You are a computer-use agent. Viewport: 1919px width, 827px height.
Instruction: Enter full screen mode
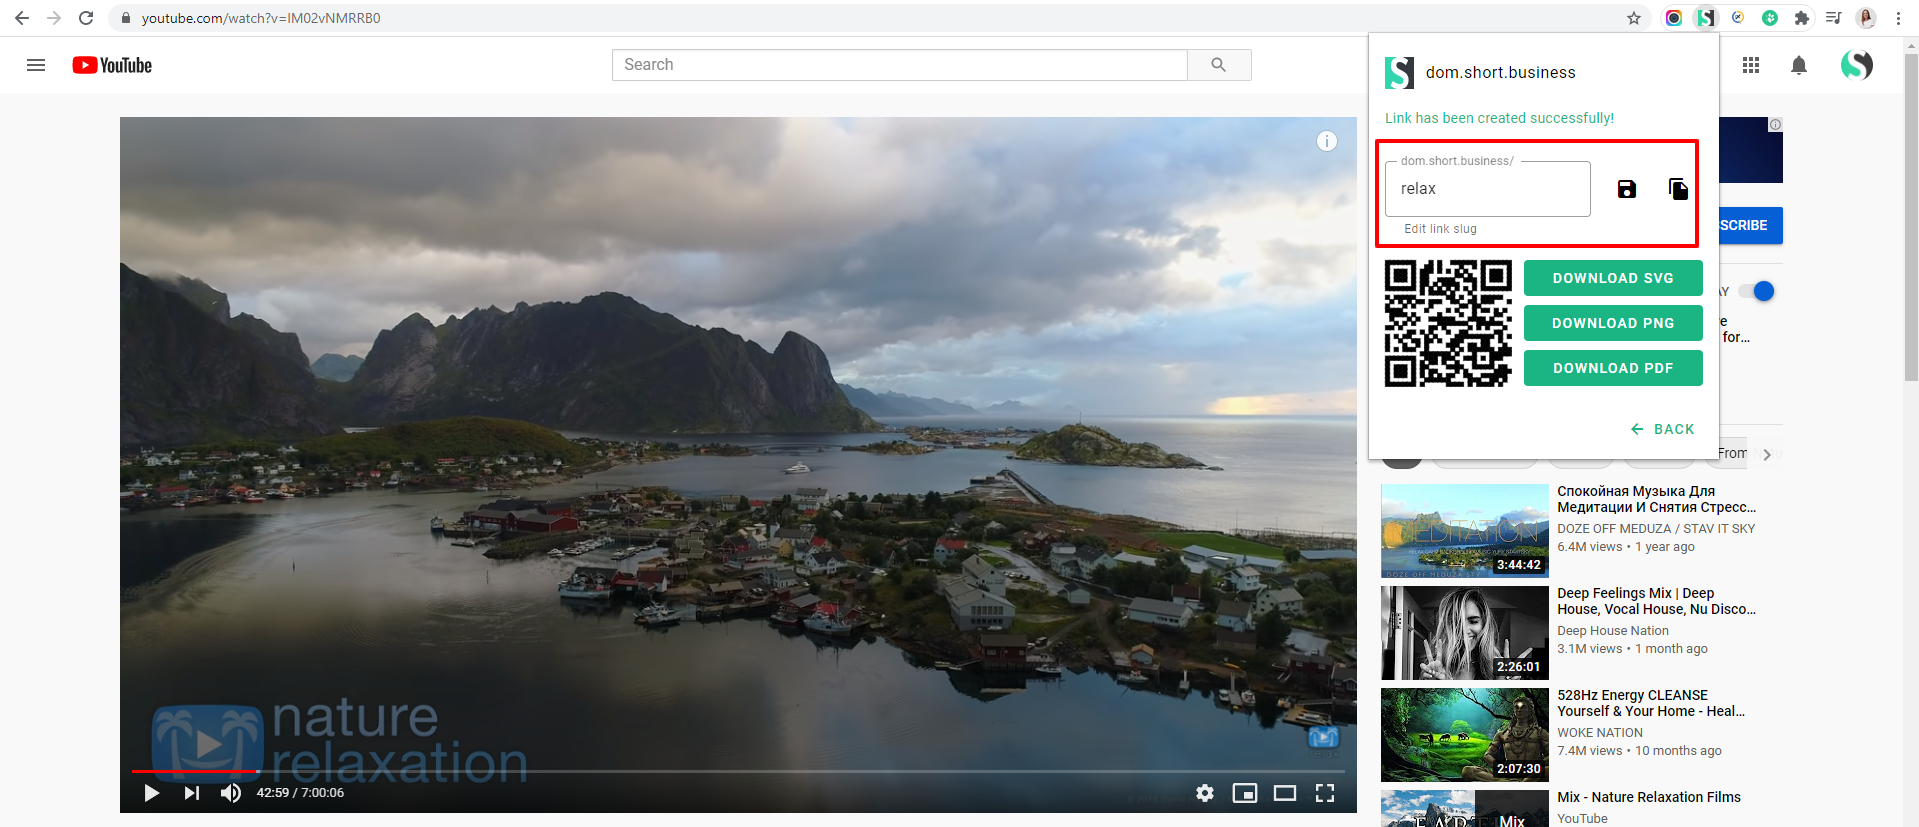(1325, 793)
